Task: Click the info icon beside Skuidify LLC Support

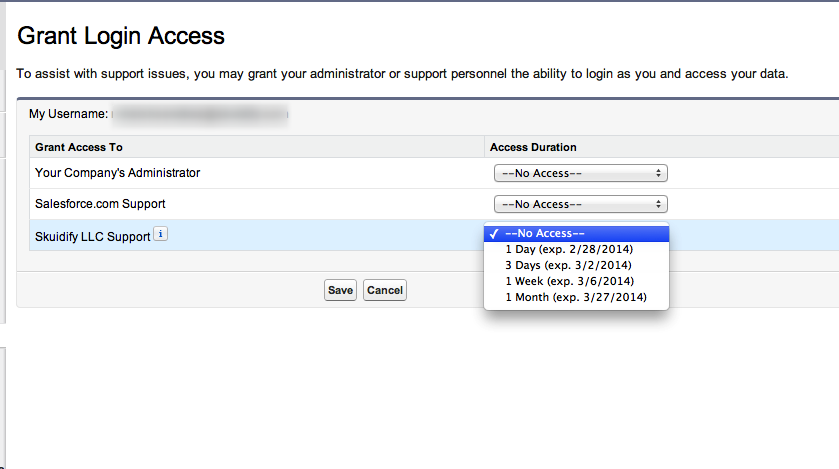Action: point(161,234)
